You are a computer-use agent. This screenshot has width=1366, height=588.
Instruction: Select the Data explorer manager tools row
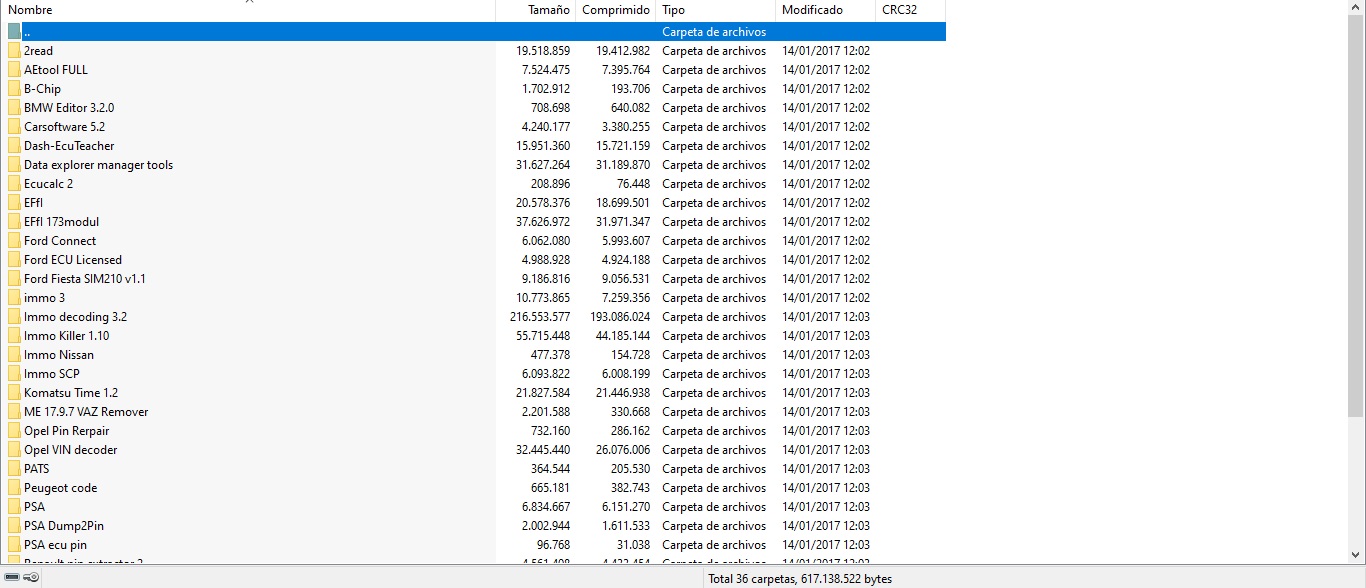[473, 165]
